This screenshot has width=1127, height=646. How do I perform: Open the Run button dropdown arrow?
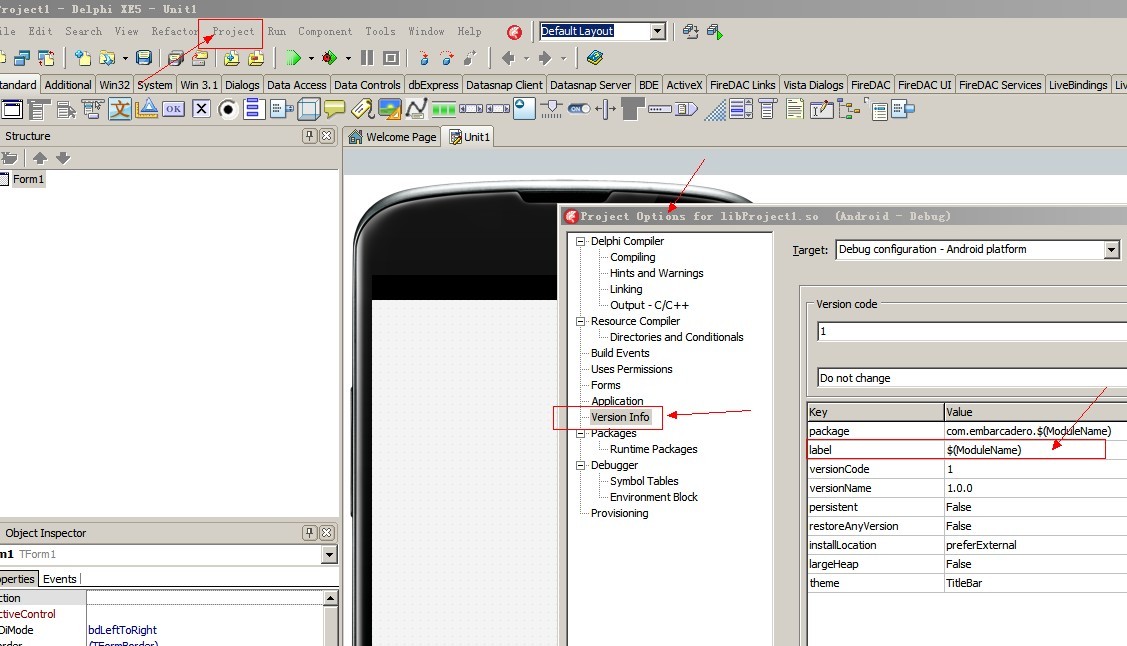[311, 58]
